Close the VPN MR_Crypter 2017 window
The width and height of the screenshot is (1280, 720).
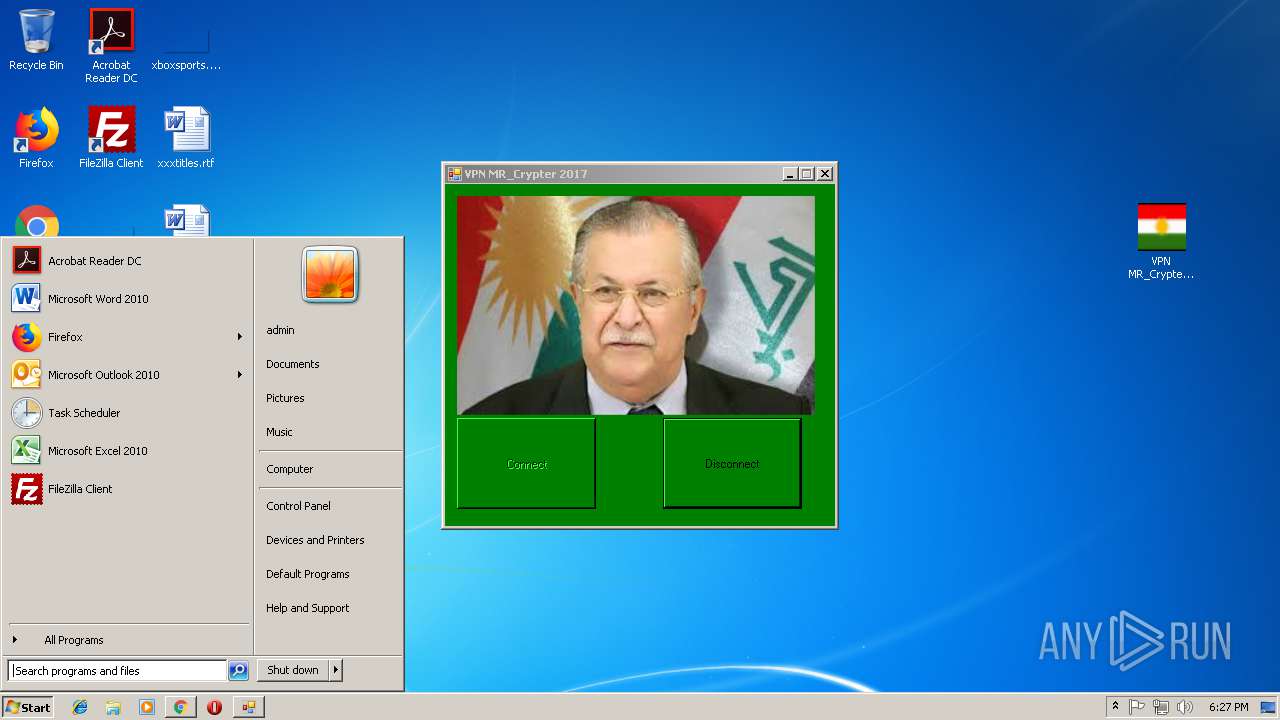(x=825, y=174)
